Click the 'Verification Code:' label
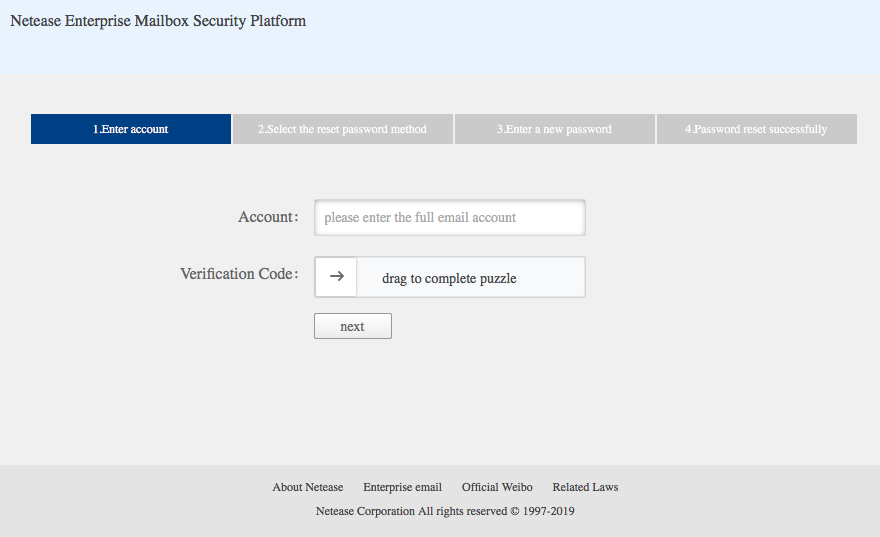The image size is (880, 537). (x=238, y=274)
